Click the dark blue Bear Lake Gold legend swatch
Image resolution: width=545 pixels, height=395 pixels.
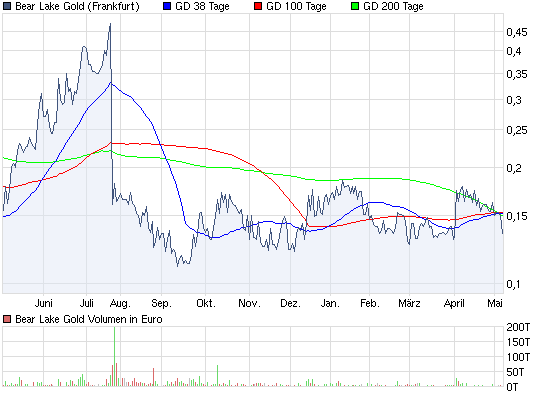pos(7,6)
